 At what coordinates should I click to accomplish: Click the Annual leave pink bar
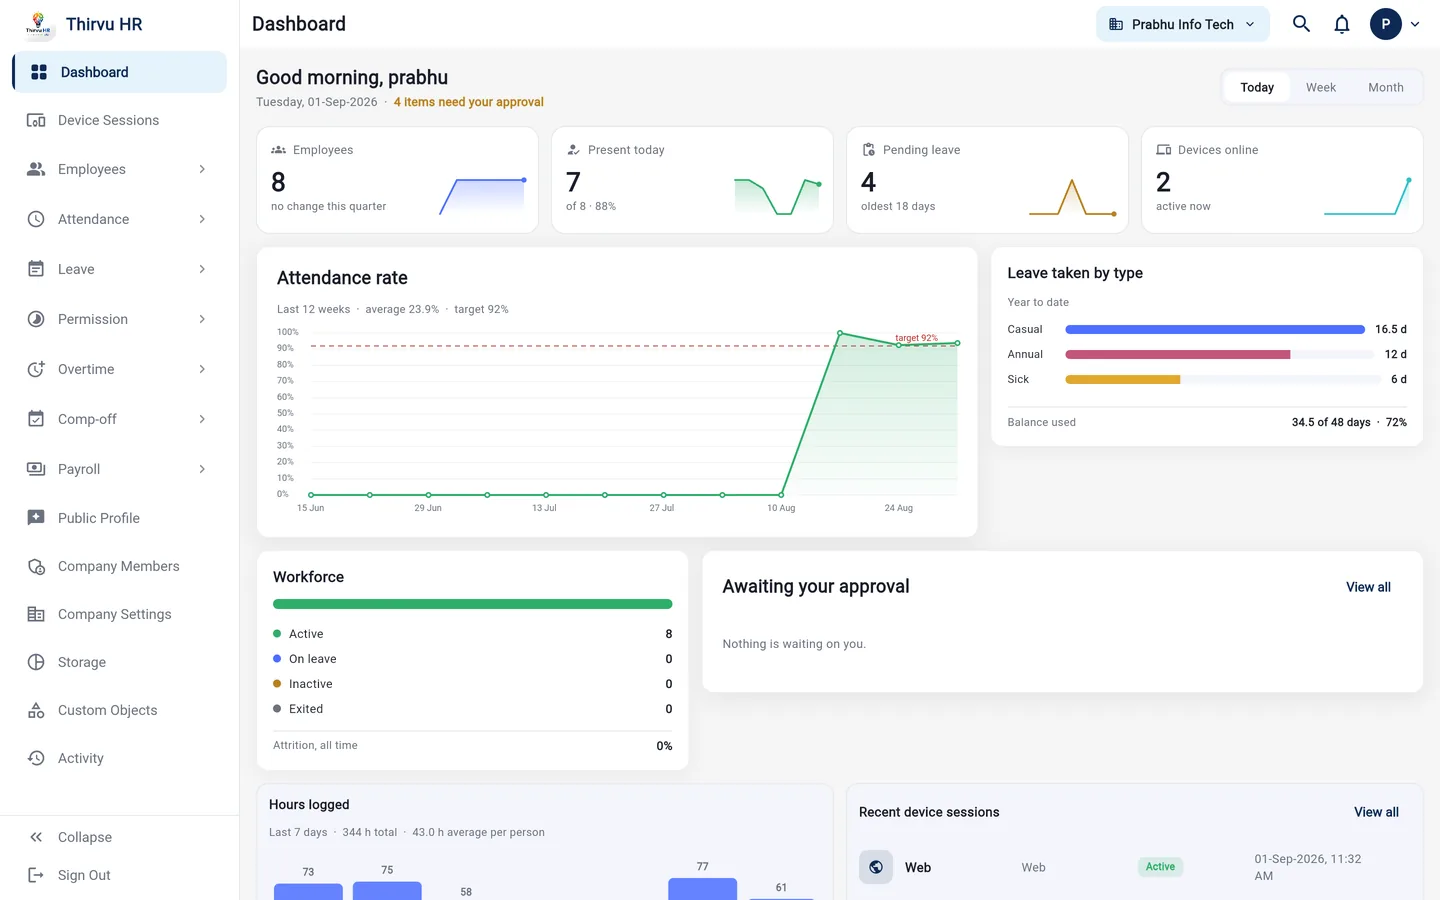tap(1178, 354)
